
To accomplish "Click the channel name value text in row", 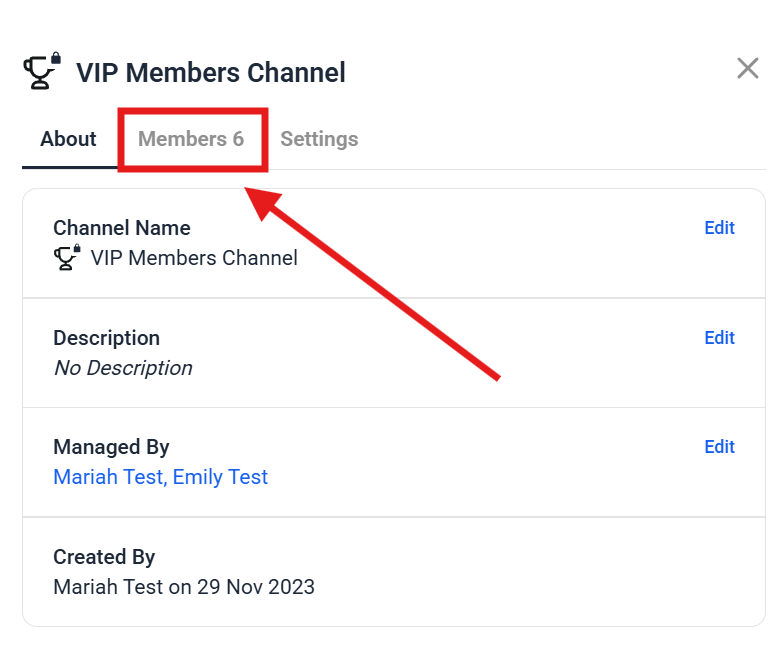I will tap(194, 258).
